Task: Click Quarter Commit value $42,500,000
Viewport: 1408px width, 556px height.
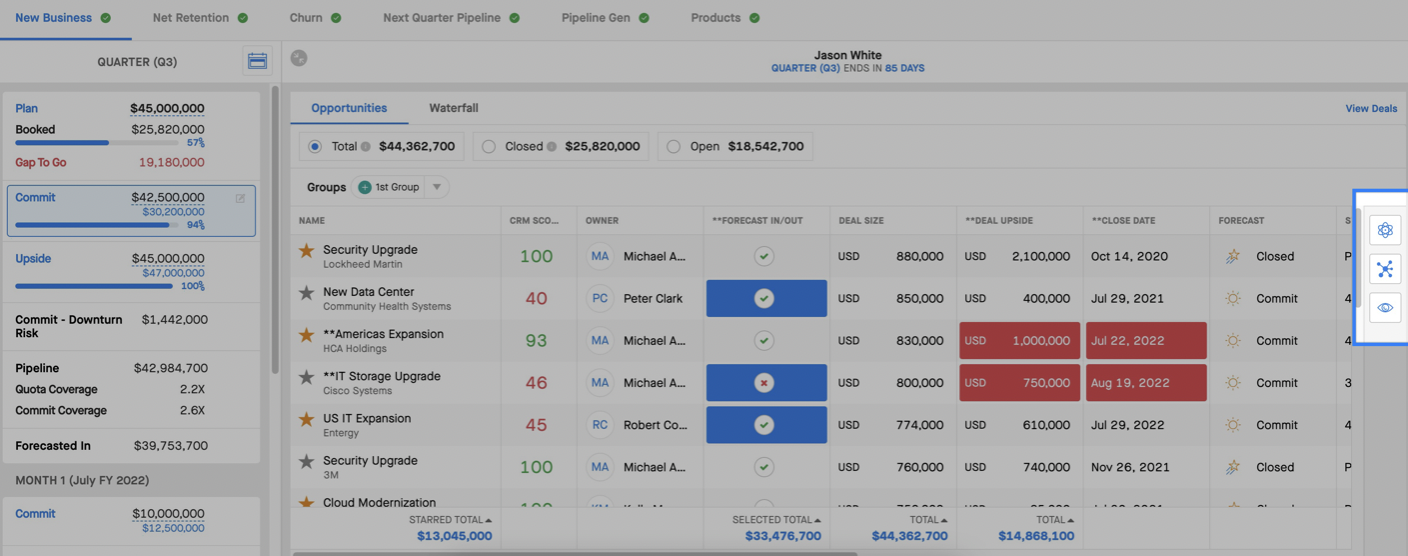Action: tap(167, 198)
